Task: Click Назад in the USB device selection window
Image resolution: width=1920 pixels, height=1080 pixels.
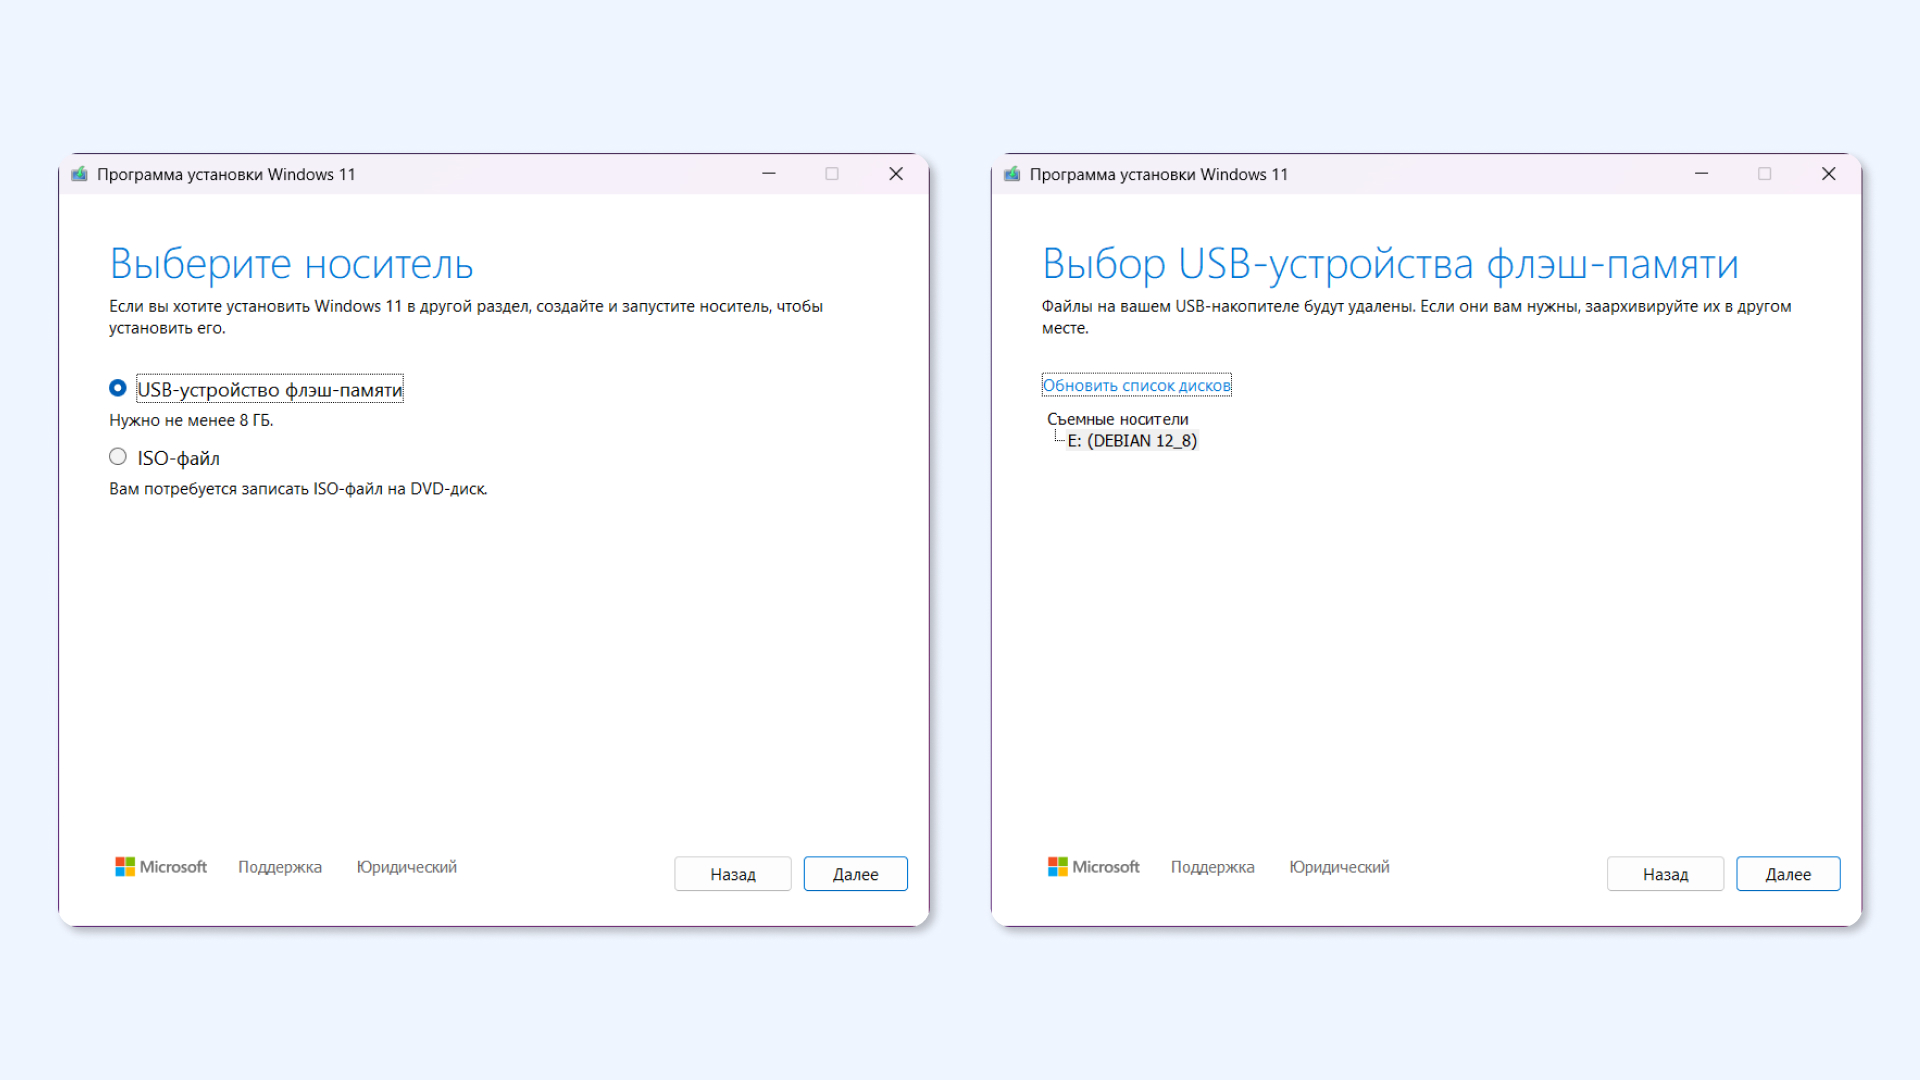Action: [x=1665, y=874]
